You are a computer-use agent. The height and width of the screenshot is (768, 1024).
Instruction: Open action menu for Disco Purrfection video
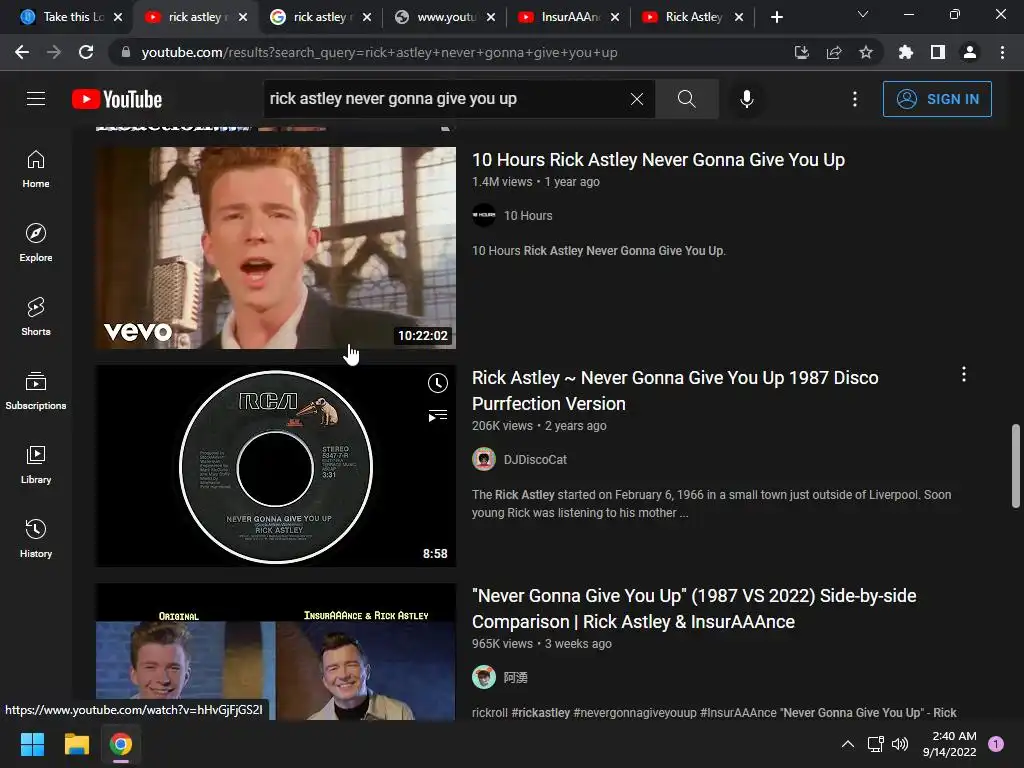pos(964,374)
